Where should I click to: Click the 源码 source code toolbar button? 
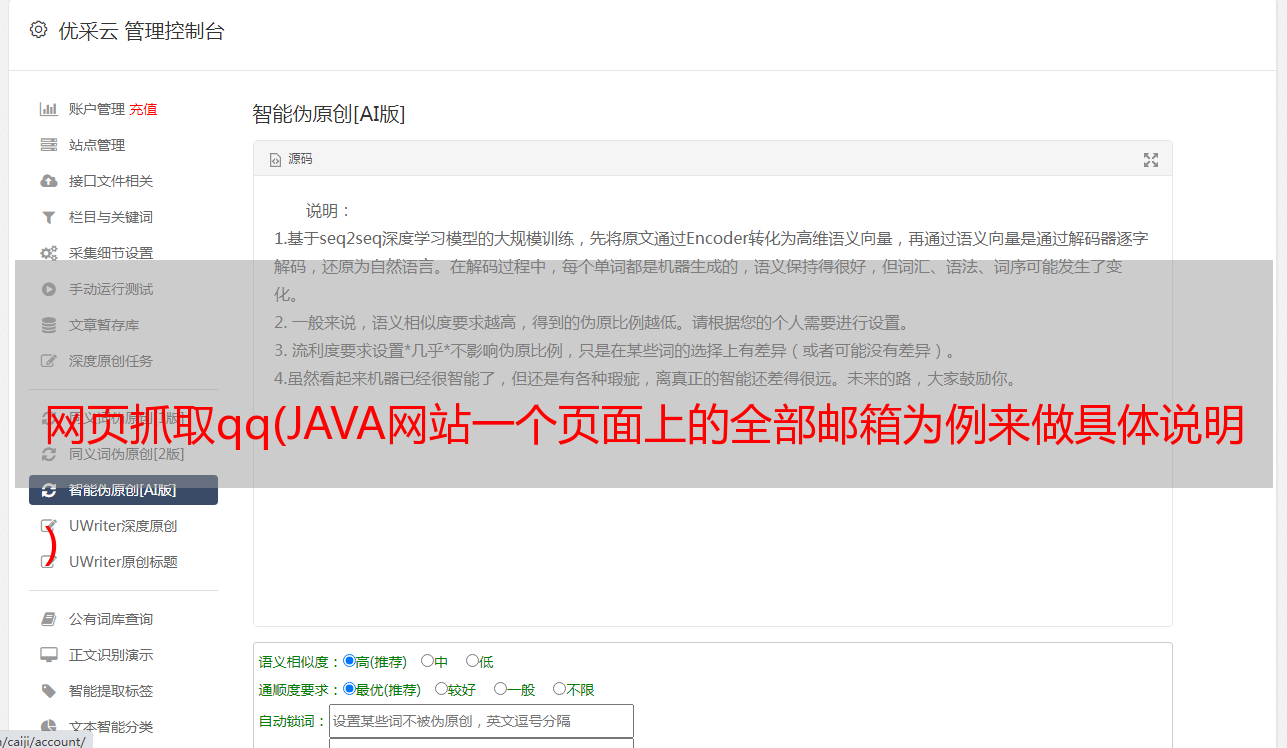click(291, 159)
